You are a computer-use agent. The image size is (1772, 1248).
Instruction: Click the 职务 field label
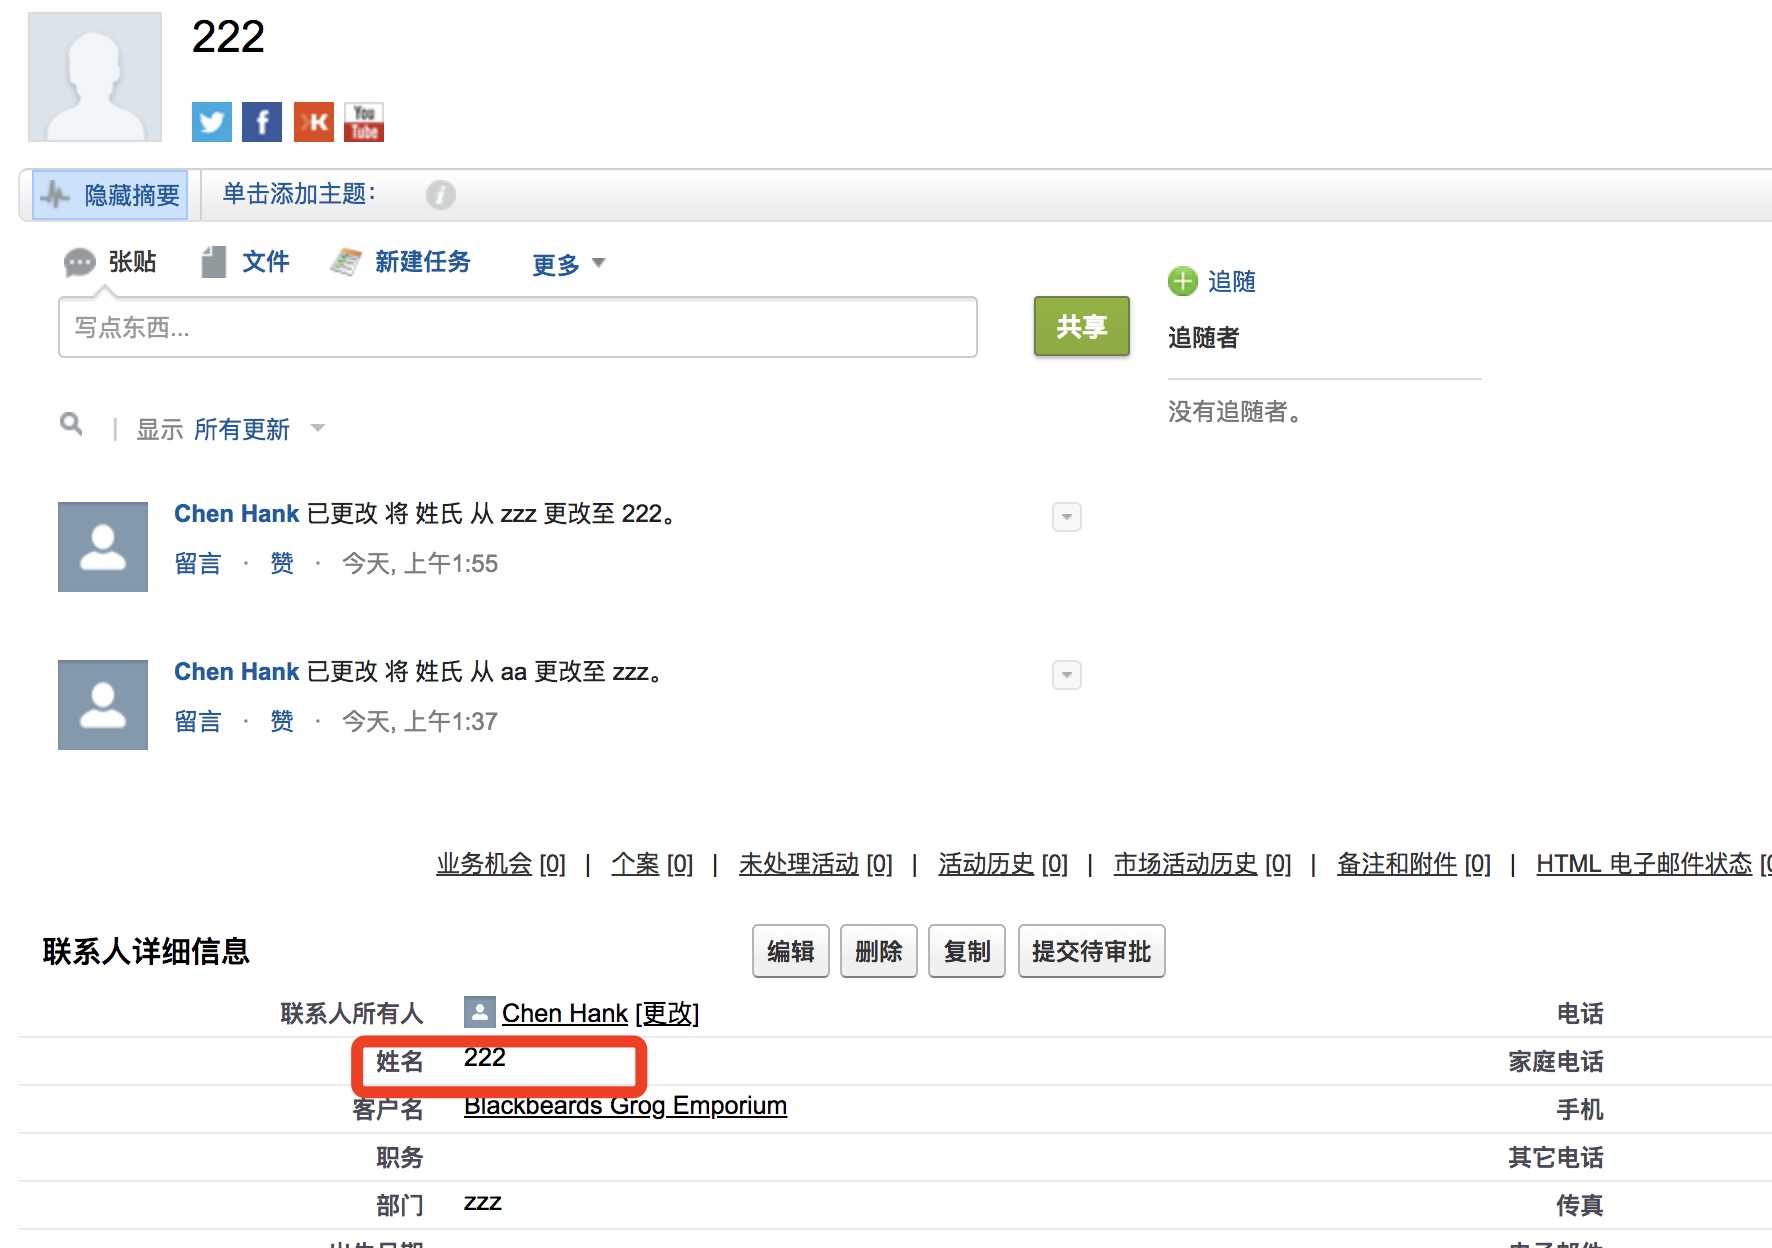(400, 1158)
